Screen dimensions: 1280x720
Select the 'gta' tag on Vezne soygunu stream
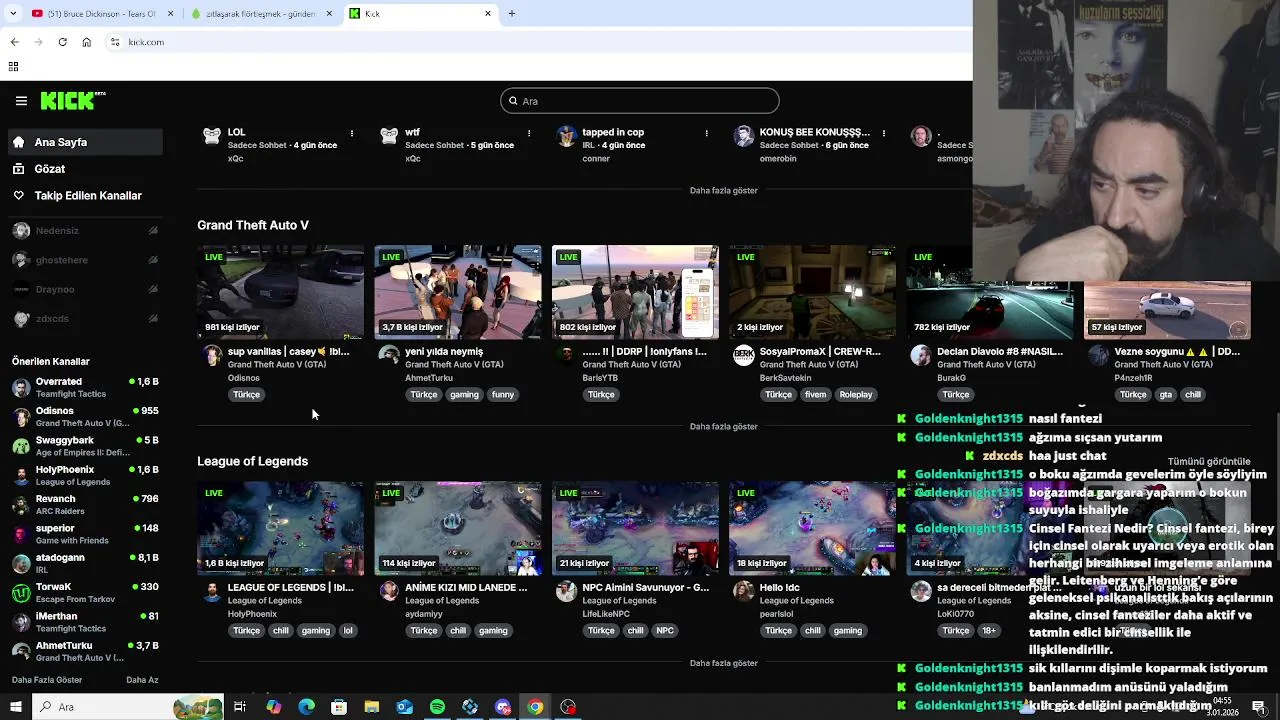(1165, 395)
